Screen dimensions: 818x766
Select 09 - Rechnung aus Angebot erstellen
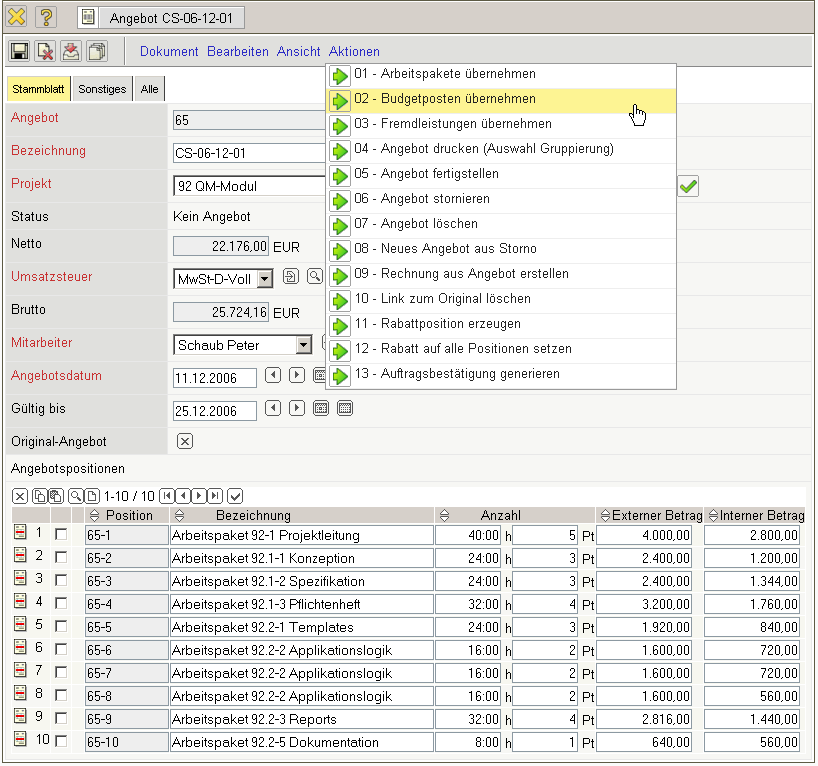pos(461,274)
